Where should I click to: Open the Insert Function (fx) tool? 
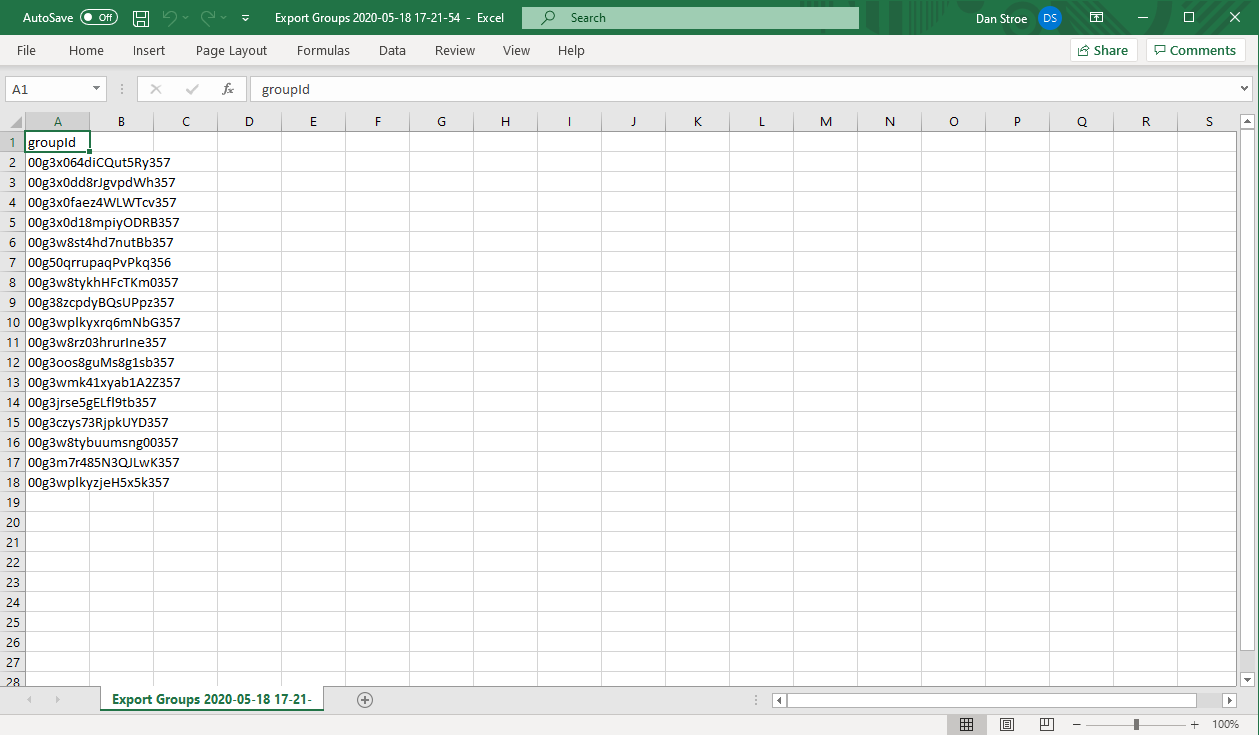point(227,89)
